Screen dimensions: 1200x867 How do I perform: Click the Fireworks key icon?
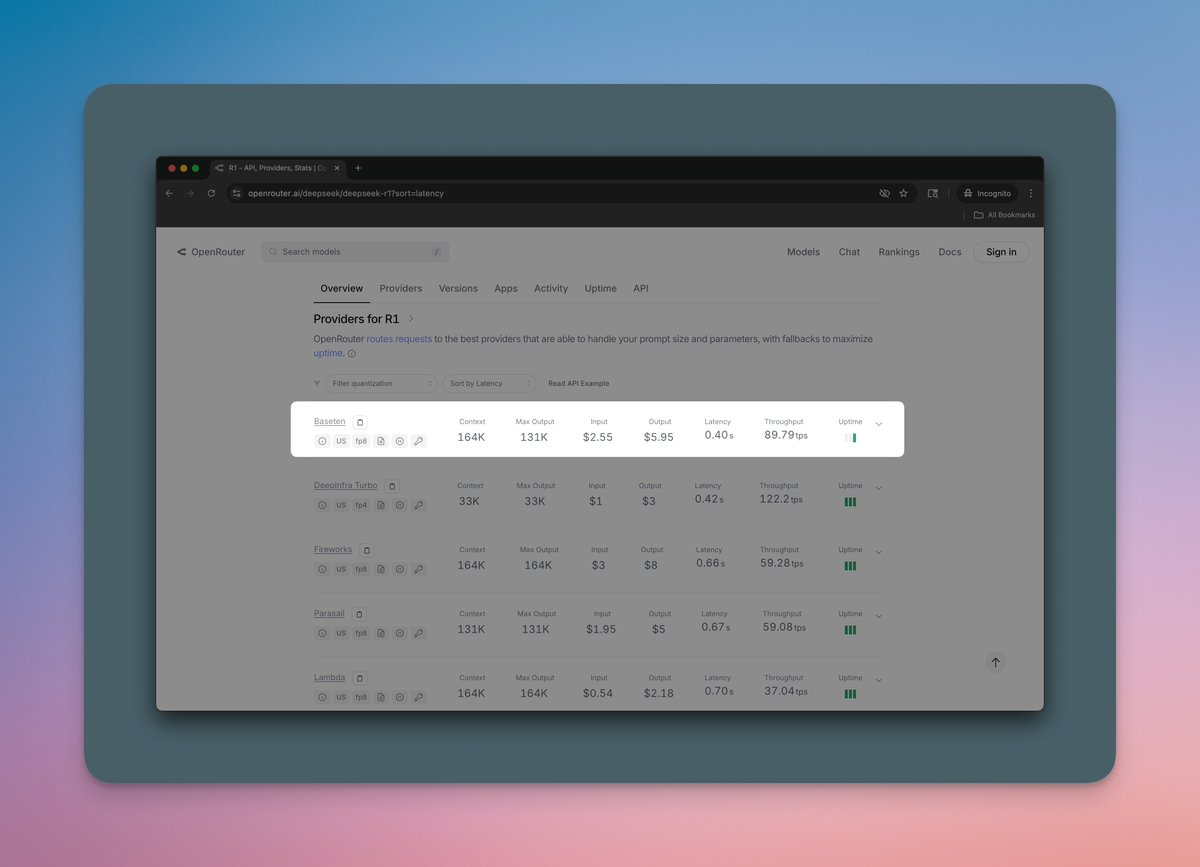419,569
